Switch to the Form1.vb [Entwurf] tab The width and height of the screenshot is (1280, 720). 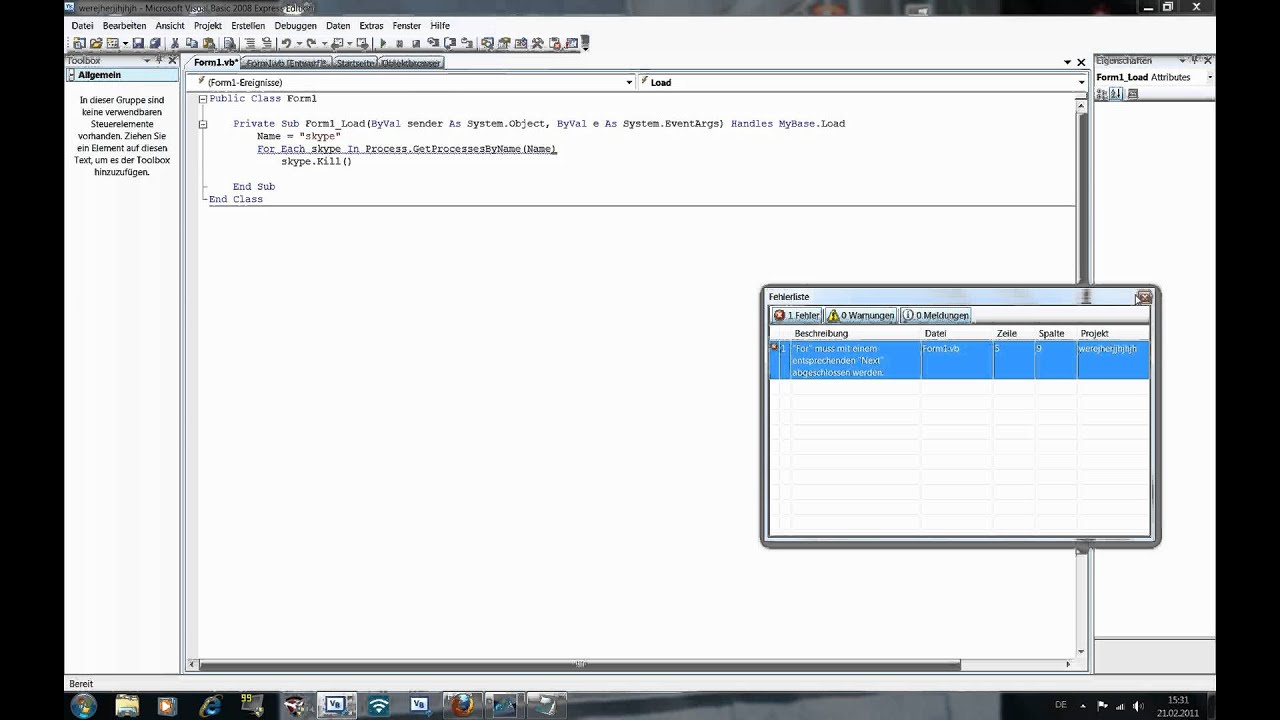(x=287, y=62)
